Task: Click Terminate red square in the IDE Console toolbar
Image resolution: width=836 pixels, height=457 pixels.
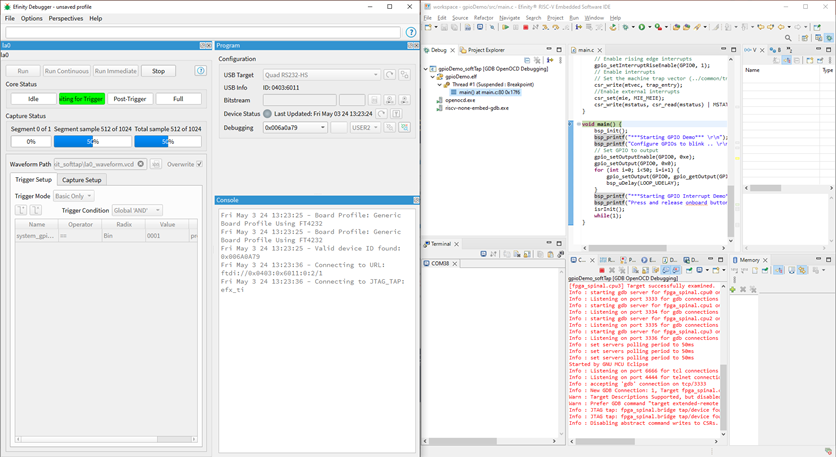Action: click(x=602, y=270)
